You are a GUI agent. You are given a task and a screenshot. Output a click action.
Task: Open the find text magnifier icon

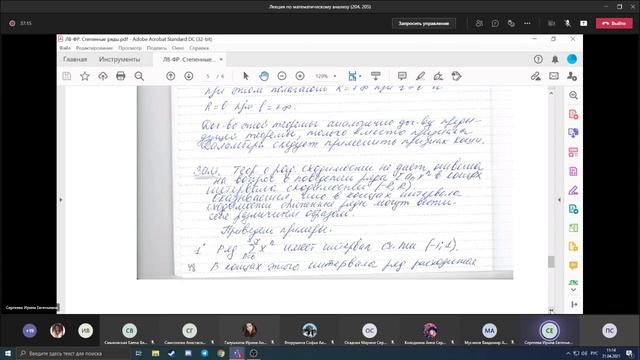pyautogui.click(x=139, y=76)
